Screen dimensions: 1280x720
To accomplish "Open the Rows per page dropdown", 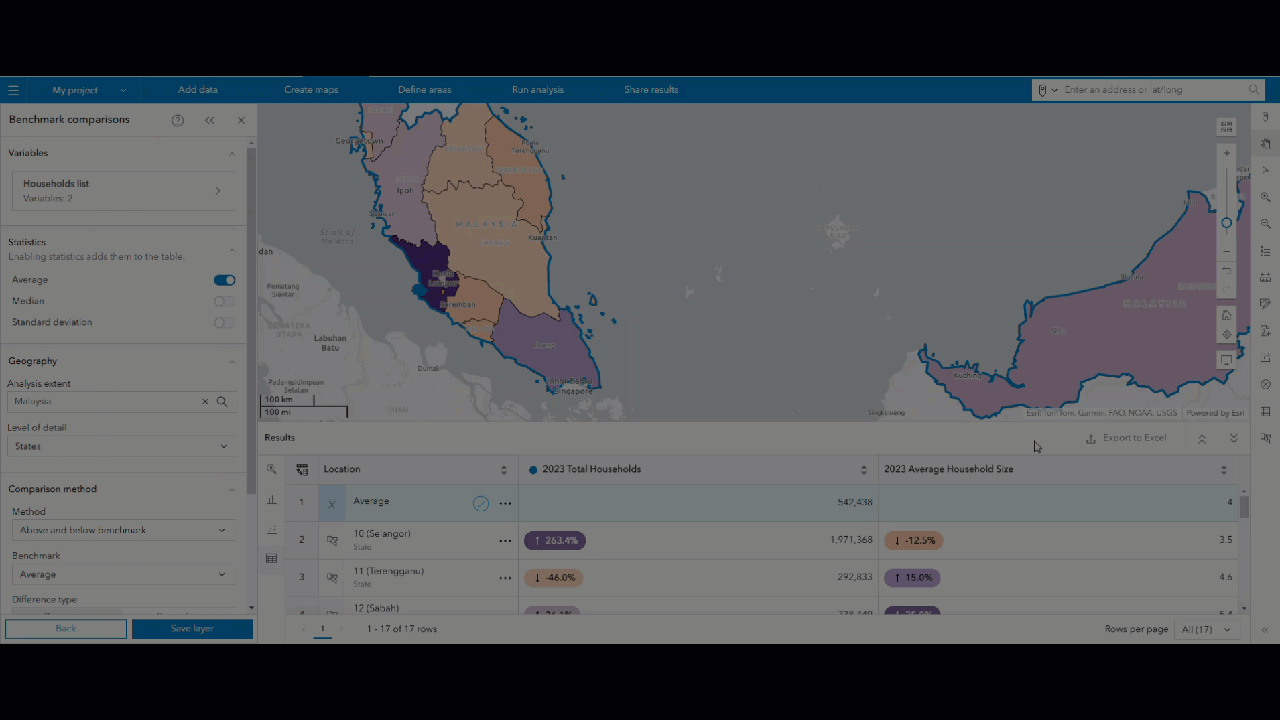I will tap(1207, 629).
